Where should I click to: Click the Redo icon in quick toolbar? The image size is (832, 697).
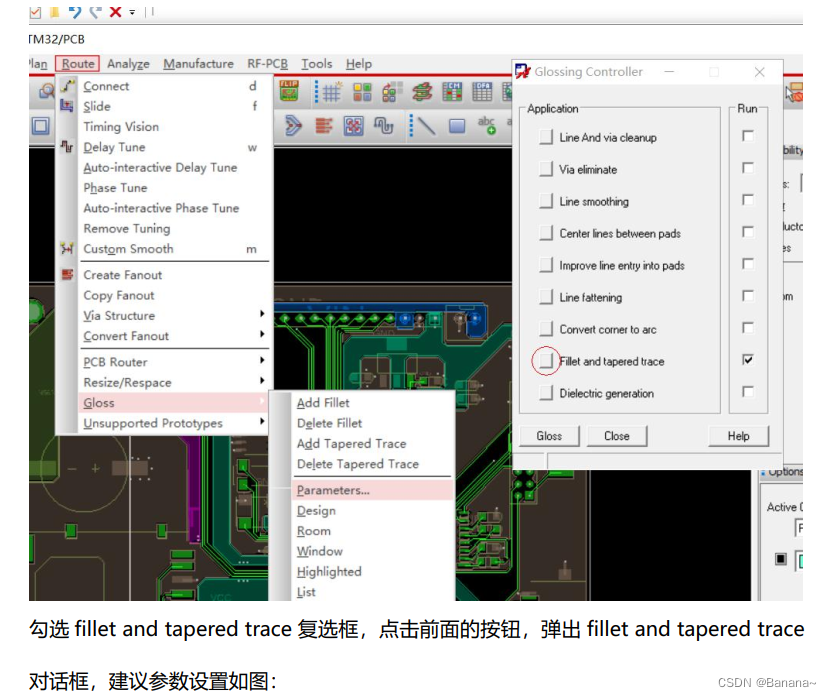pos(95,12)
